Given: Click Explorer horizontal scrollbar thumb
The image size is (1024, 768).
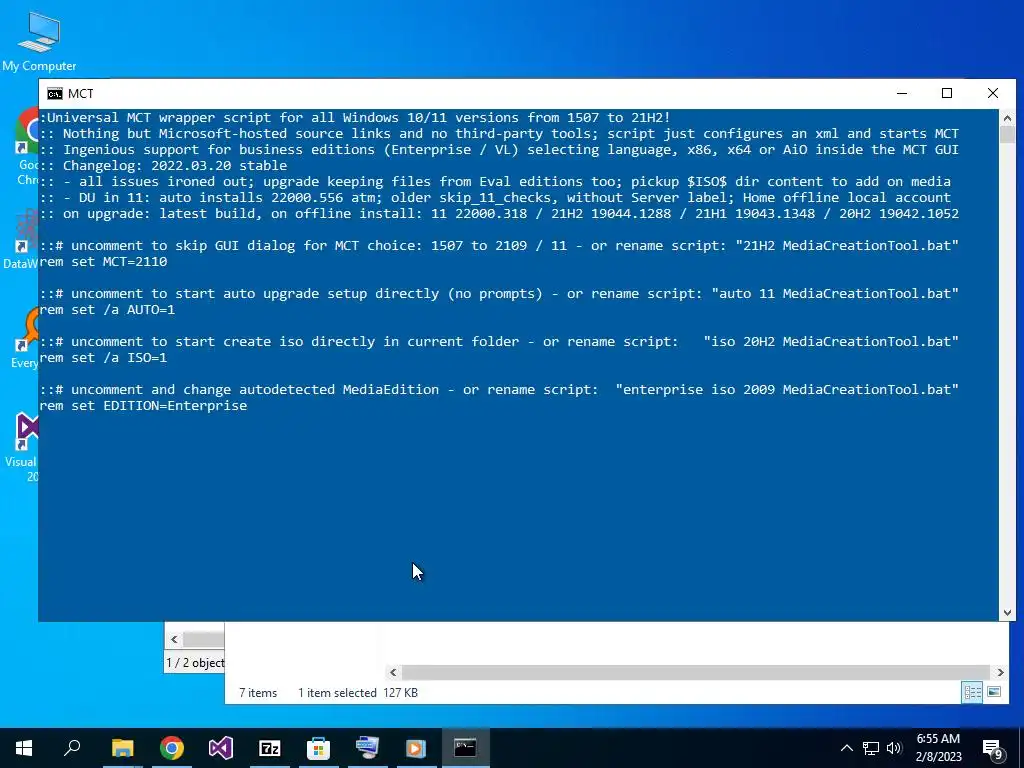Looking at the screenshot, I should pos(696,672).
